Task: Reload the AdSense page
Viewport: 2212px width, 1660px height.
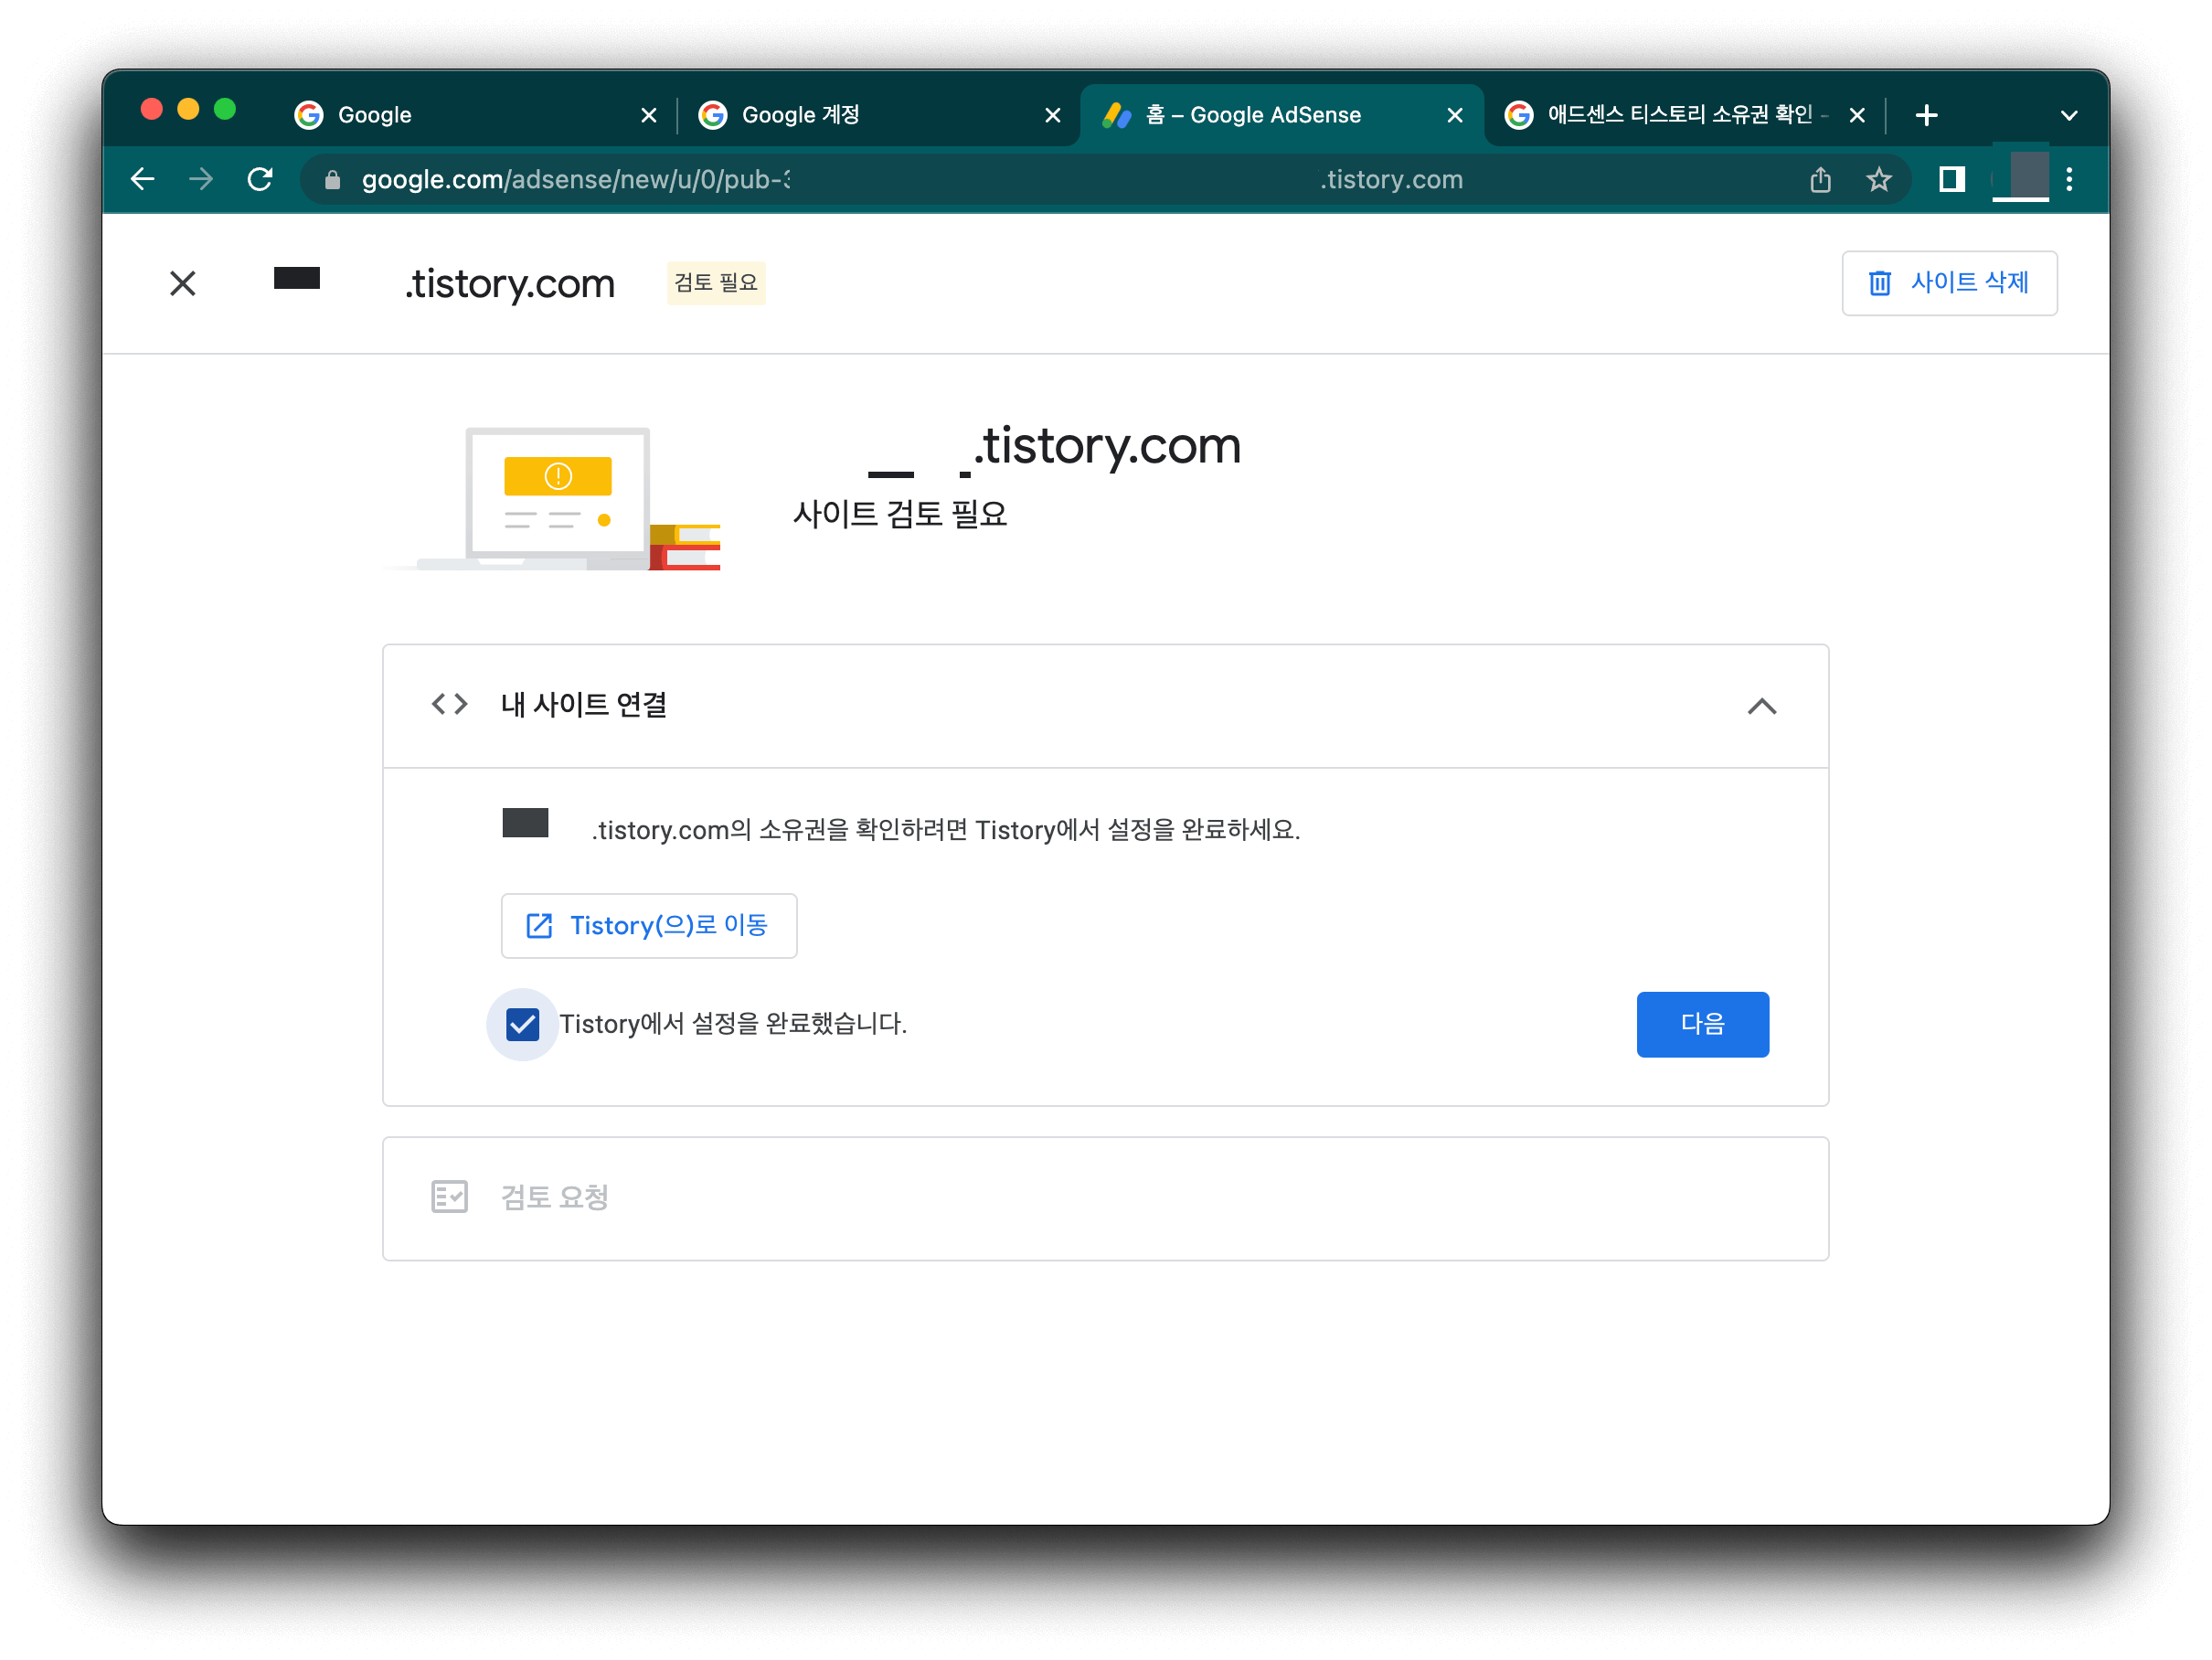Action: (260, 179)
